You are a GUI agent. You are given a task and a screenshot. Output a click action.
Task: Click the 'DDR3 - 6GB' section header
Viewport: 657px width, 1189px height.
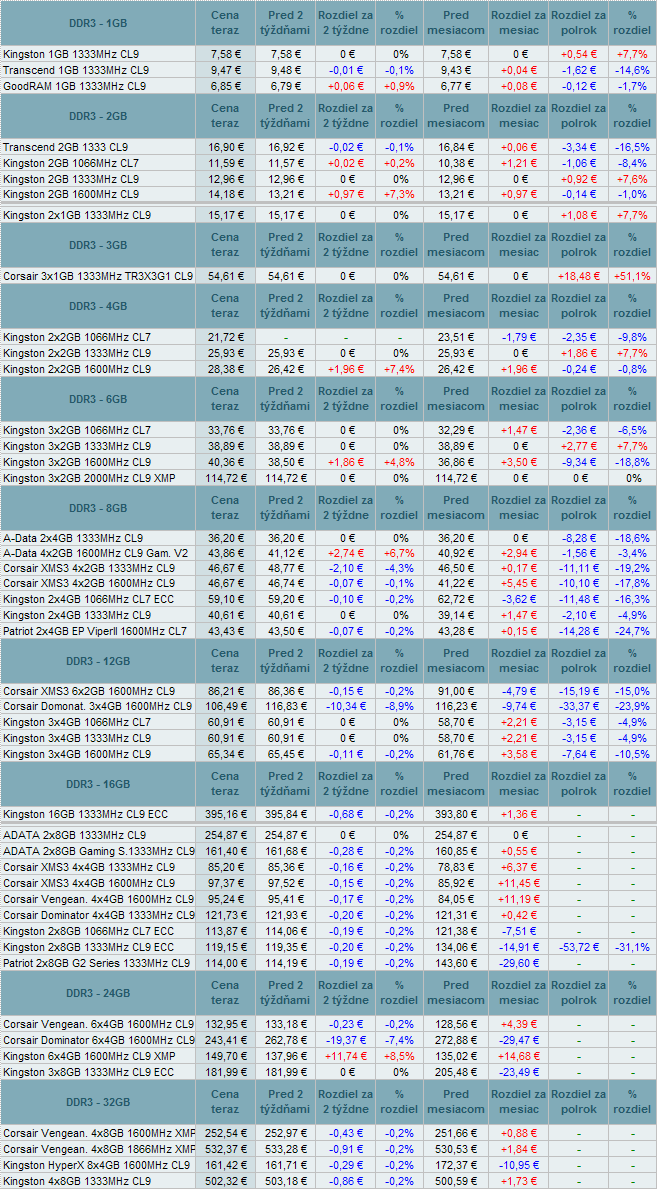(99, 398)
